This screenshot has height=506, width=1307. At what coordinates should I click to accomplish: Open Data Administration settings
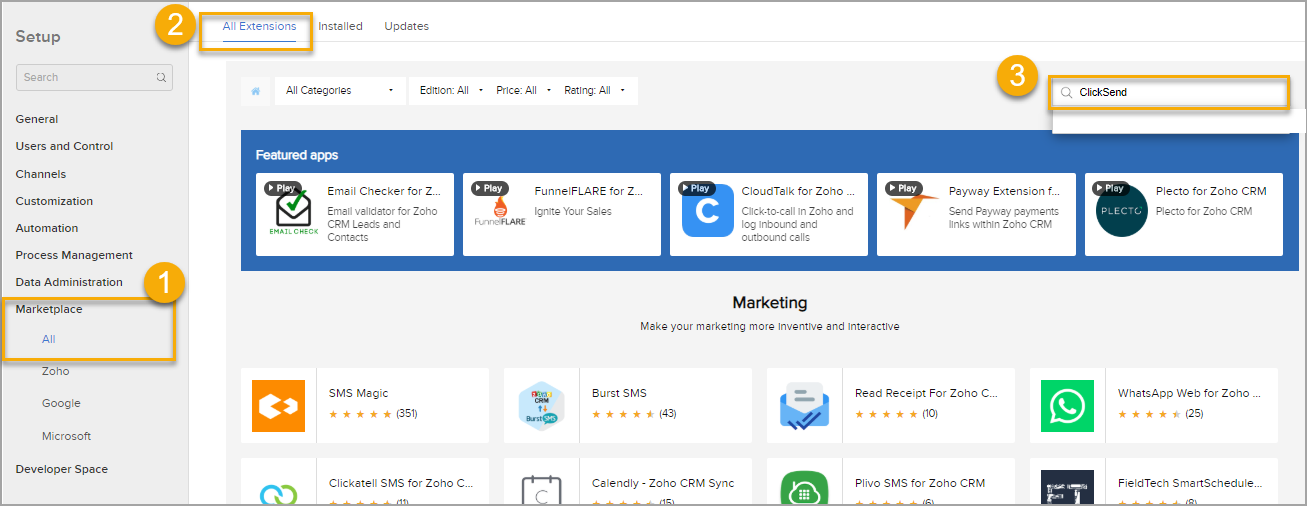tap(69, 282)
